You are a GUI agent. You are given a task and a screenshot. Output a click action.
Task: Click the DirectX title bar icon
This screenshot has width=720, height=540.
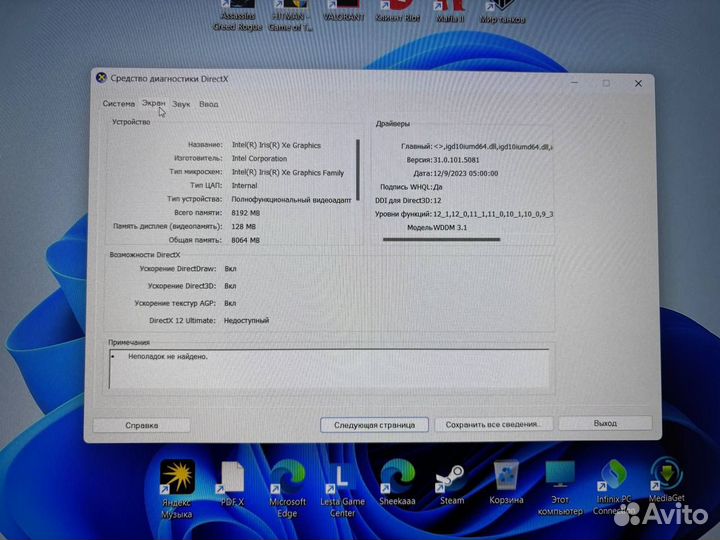[100, 78]
